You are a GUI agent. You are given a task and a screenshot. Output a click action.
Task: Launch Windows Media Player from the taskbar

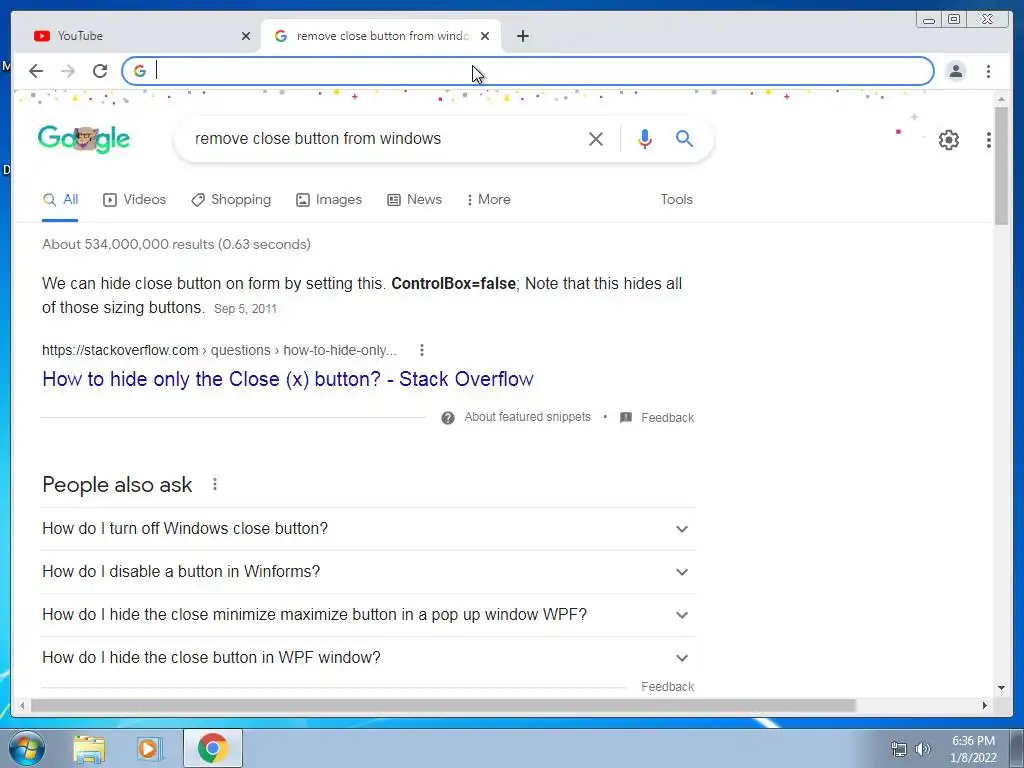(150, 748)
